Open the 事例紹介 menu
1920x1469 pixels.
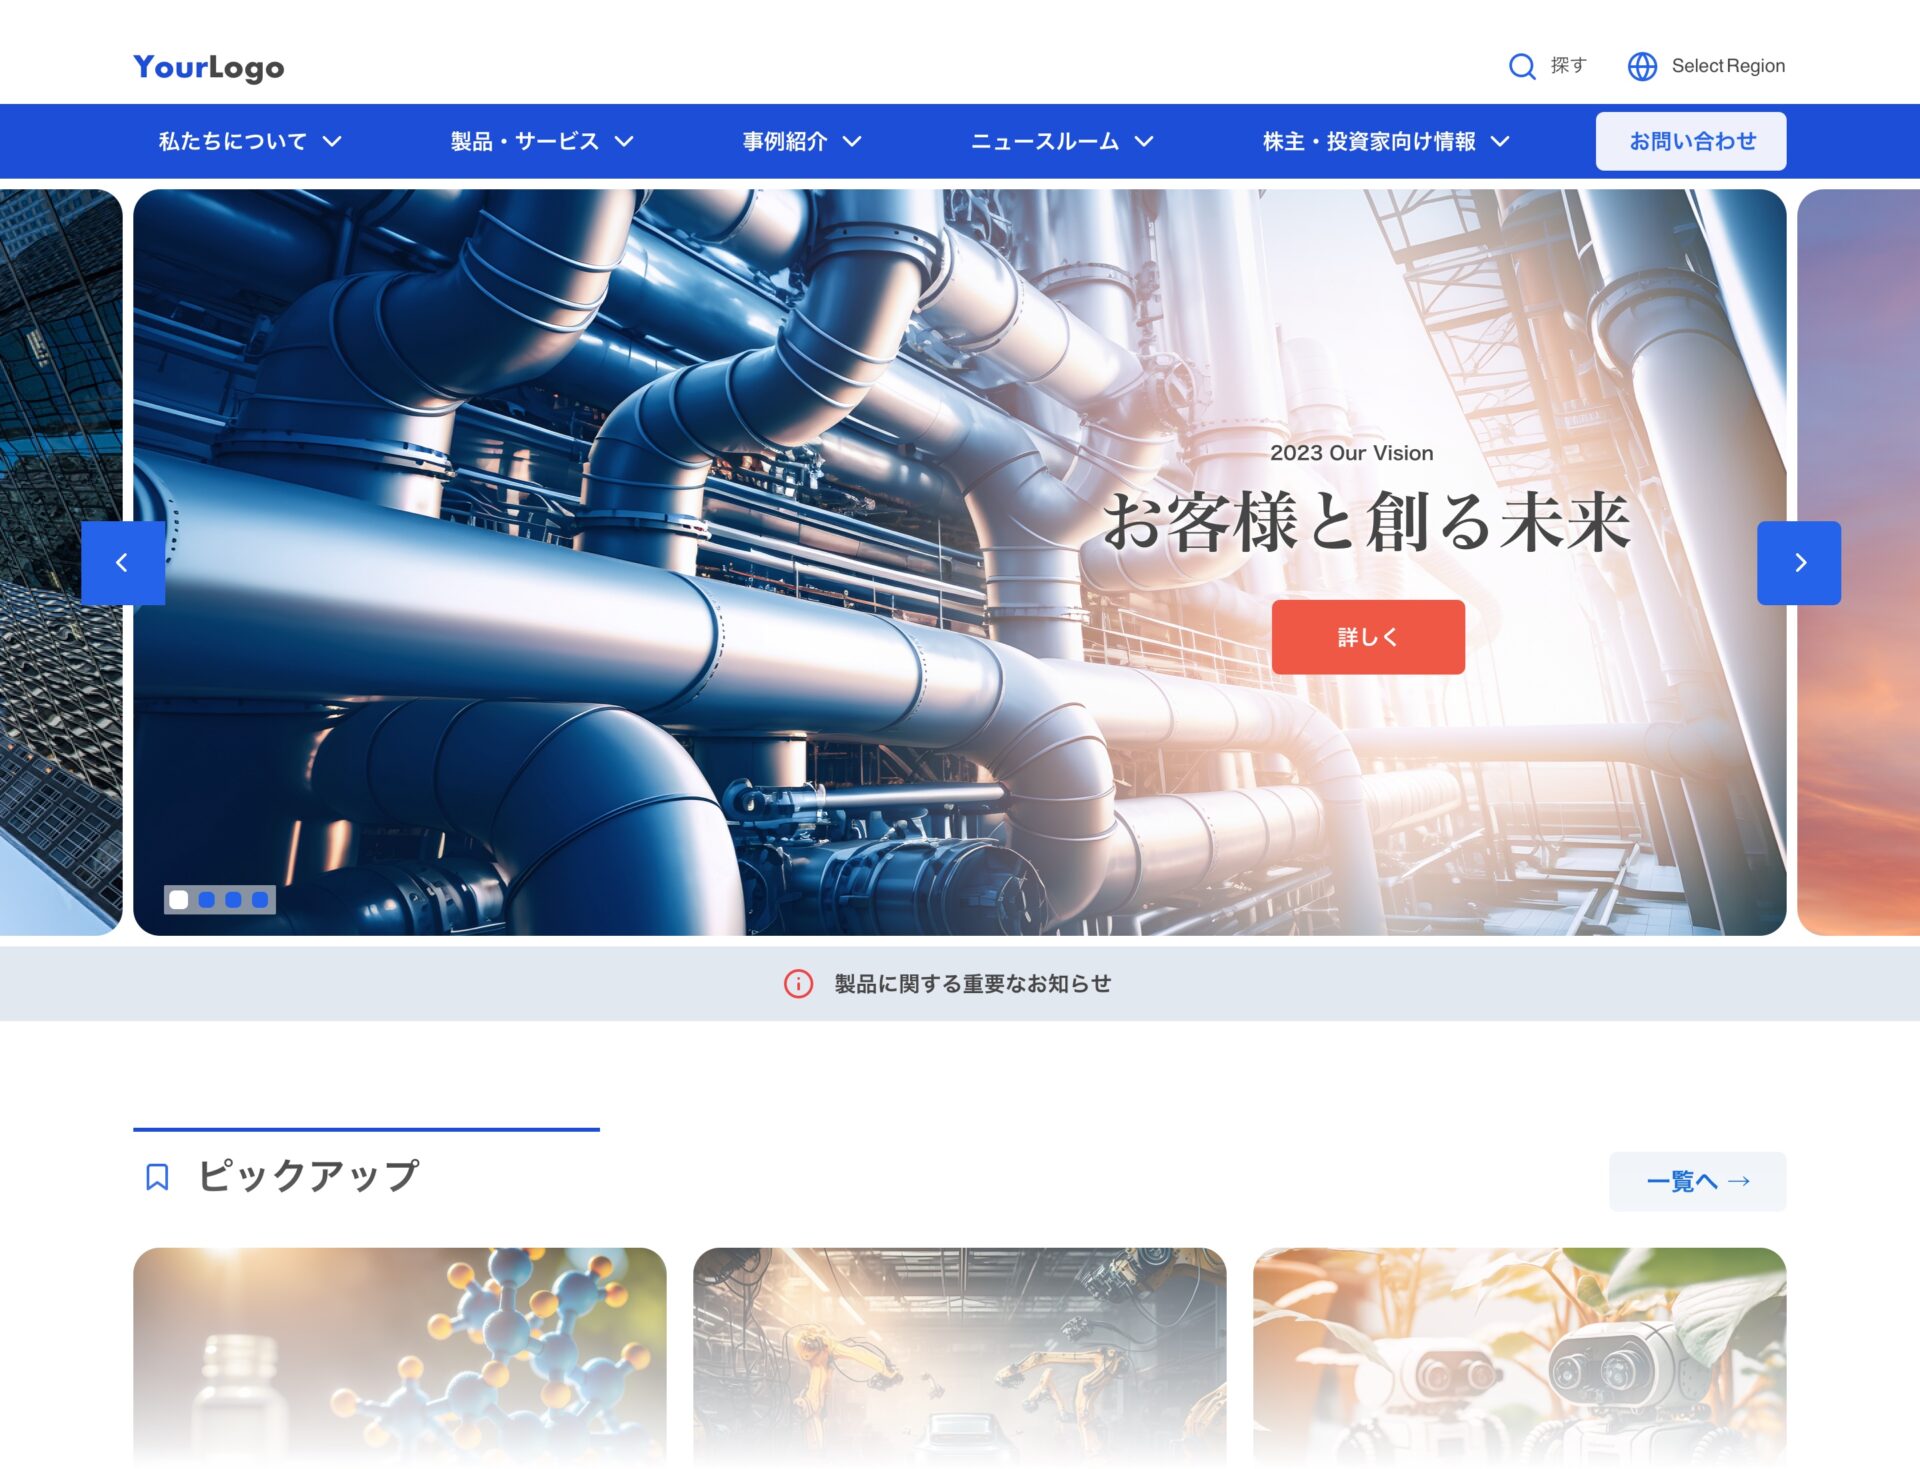coord(785,141)
